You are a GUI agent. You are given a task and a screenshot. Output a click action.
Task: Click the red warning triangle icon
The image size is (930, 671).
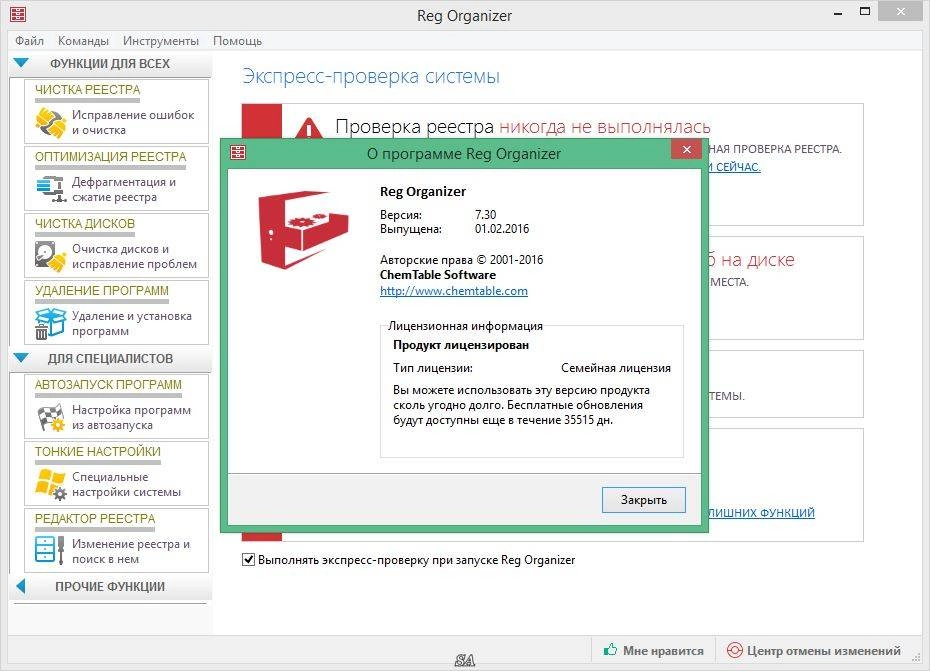click(308, 128)
